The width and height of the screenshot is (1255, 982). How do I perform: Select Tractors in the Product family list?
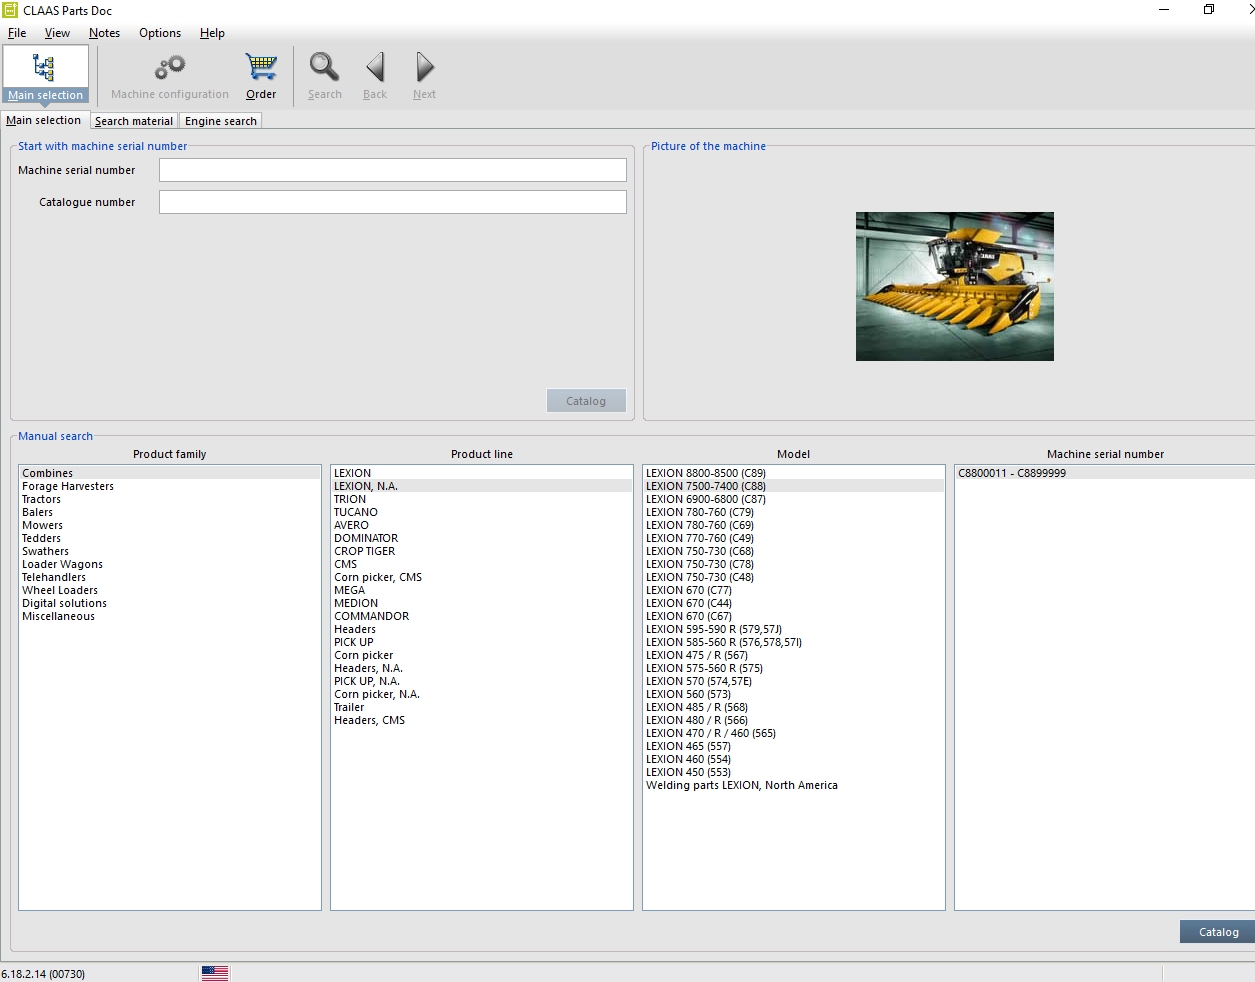41,499
